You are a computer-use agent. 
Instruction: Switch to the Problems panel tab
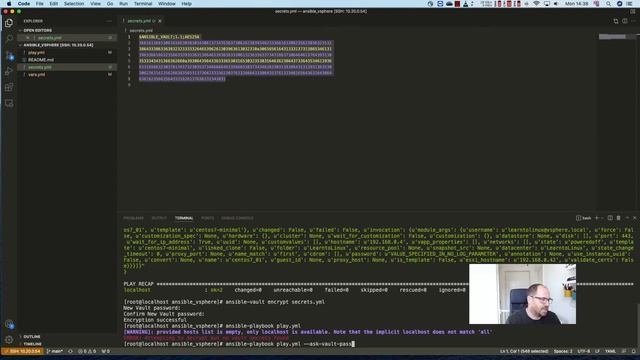tap(133, 218)
